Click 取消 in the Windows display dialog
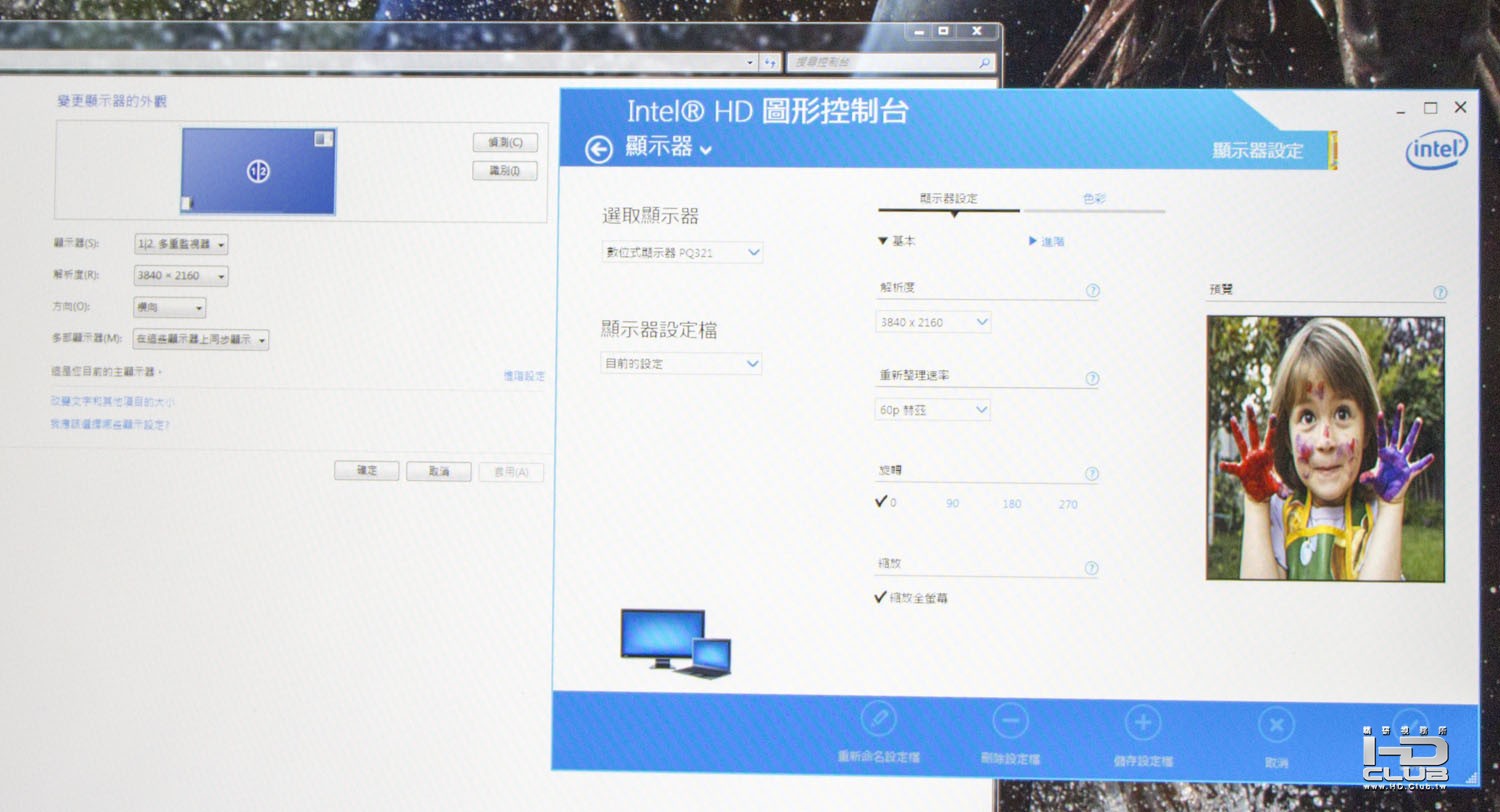Image resolution: width=1500 pixels, height=812 pixels. click(439, 472)
